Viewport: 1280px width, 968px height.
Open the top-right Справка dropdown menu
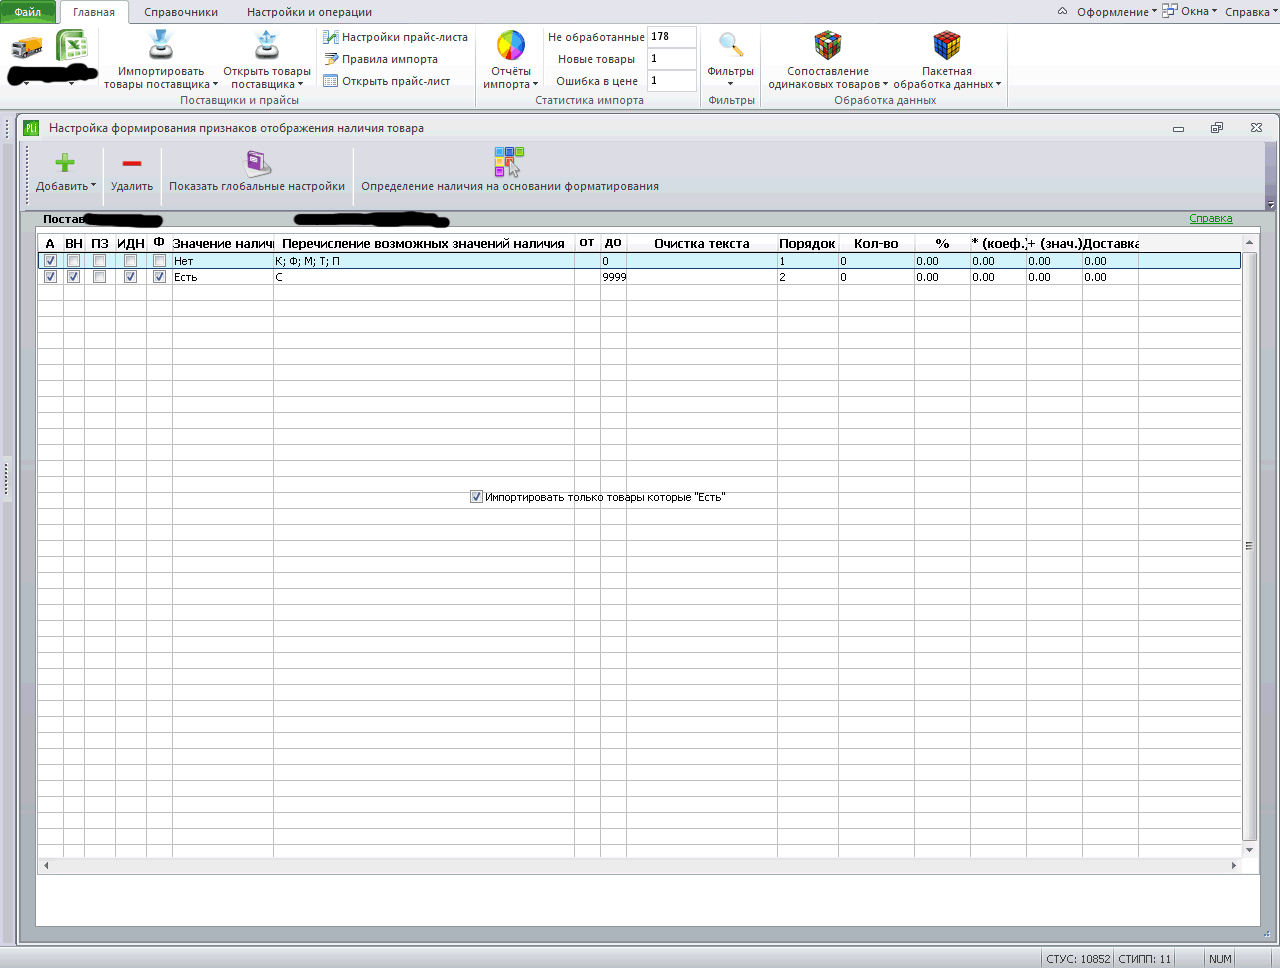[1251, 12]
